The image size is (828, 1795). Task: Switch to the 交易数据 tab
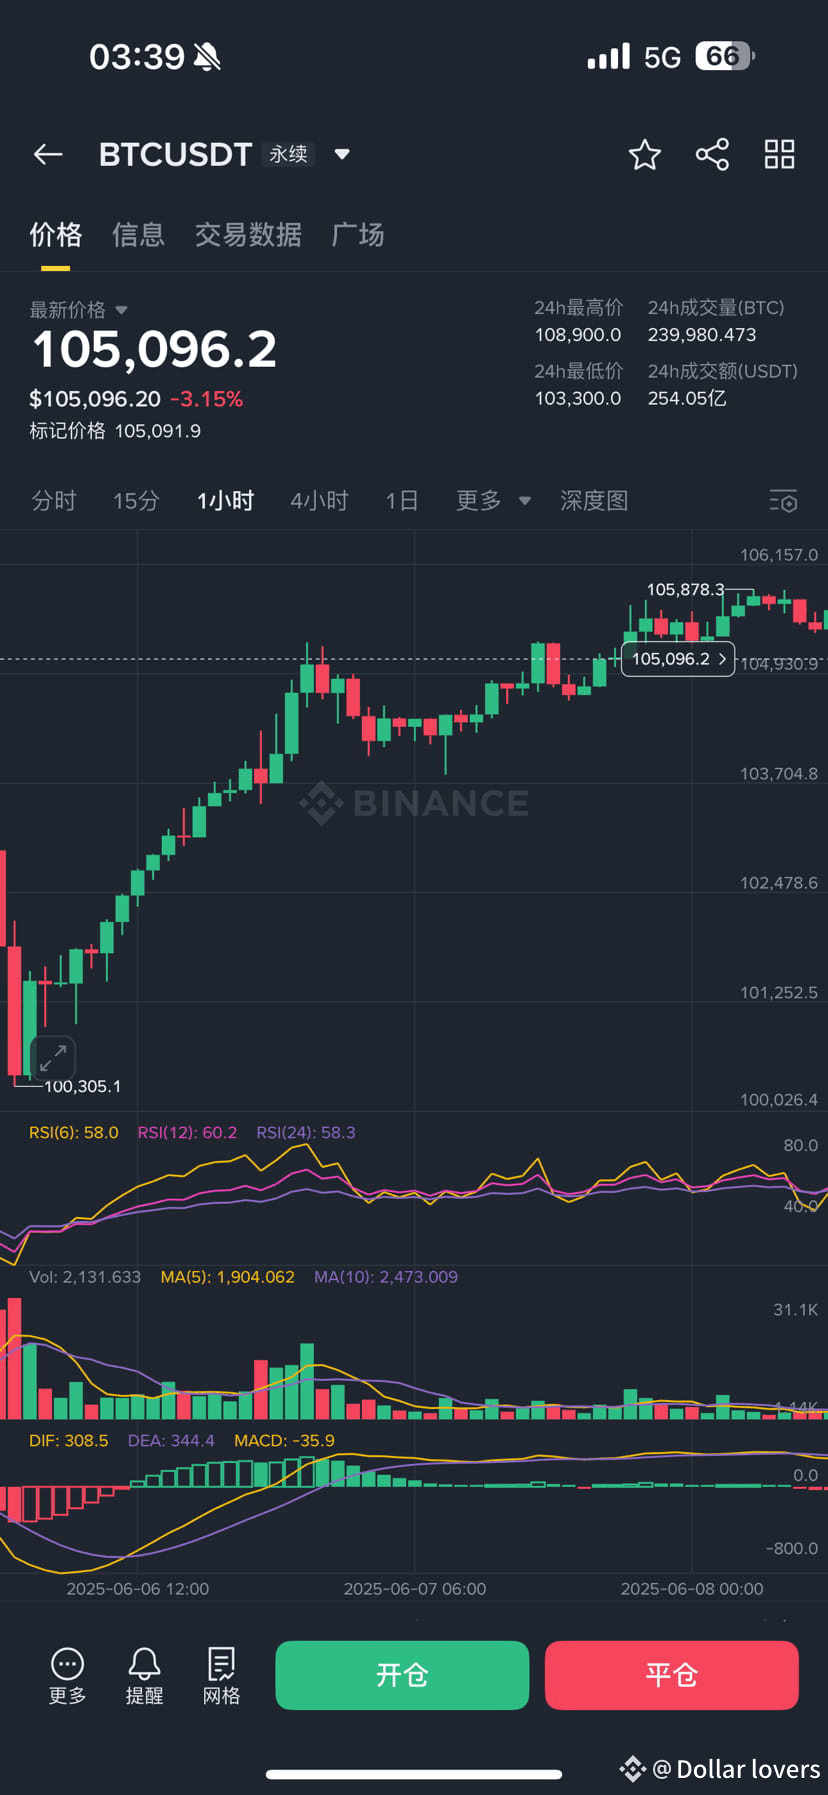point(248,235)
